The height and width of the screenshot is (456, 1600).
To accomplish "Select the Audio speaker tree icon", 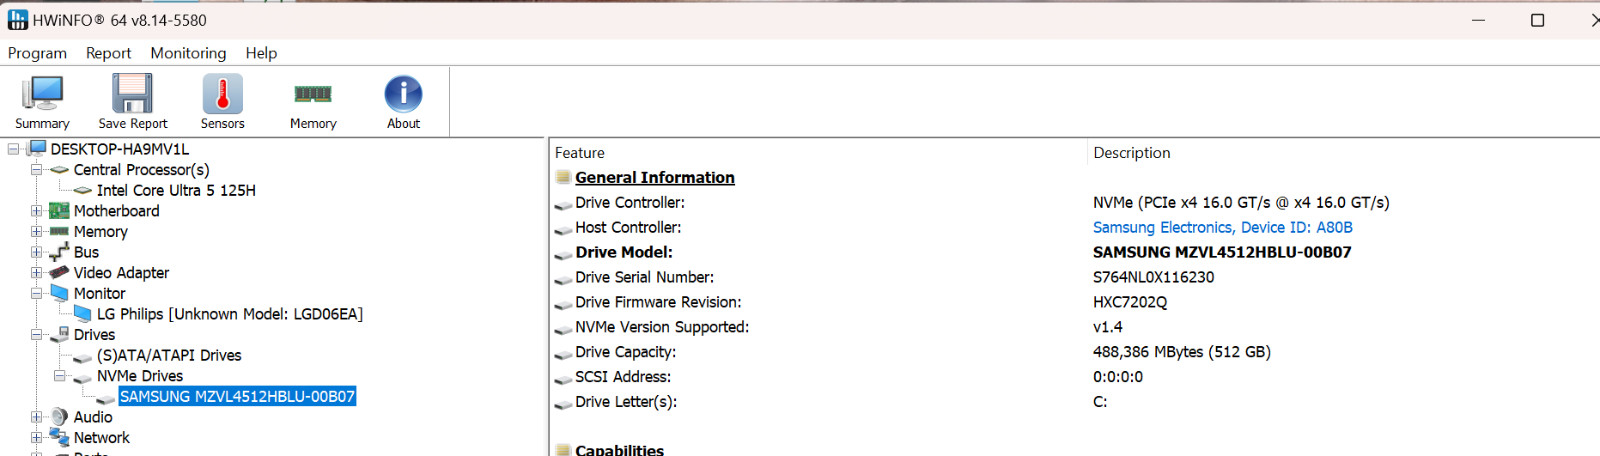I will (x=59, y=417).
